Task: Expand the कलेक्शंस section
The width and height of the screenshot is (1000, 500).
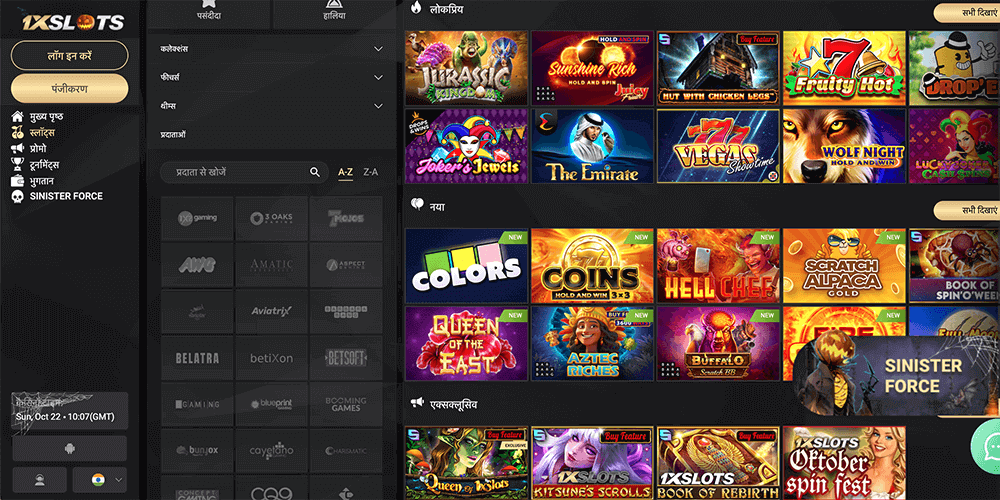Action: (272, 49)
